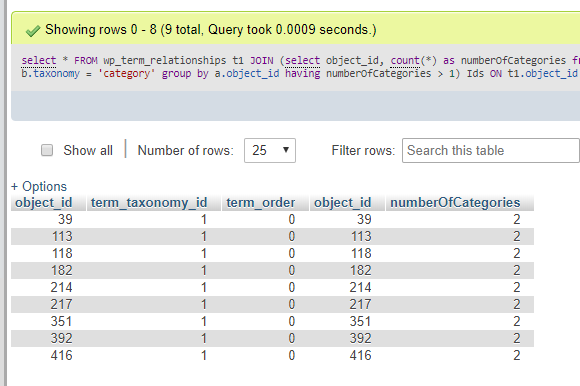
Task: Sort by numberOfCategories column header
Action: (x=455, y=203)
